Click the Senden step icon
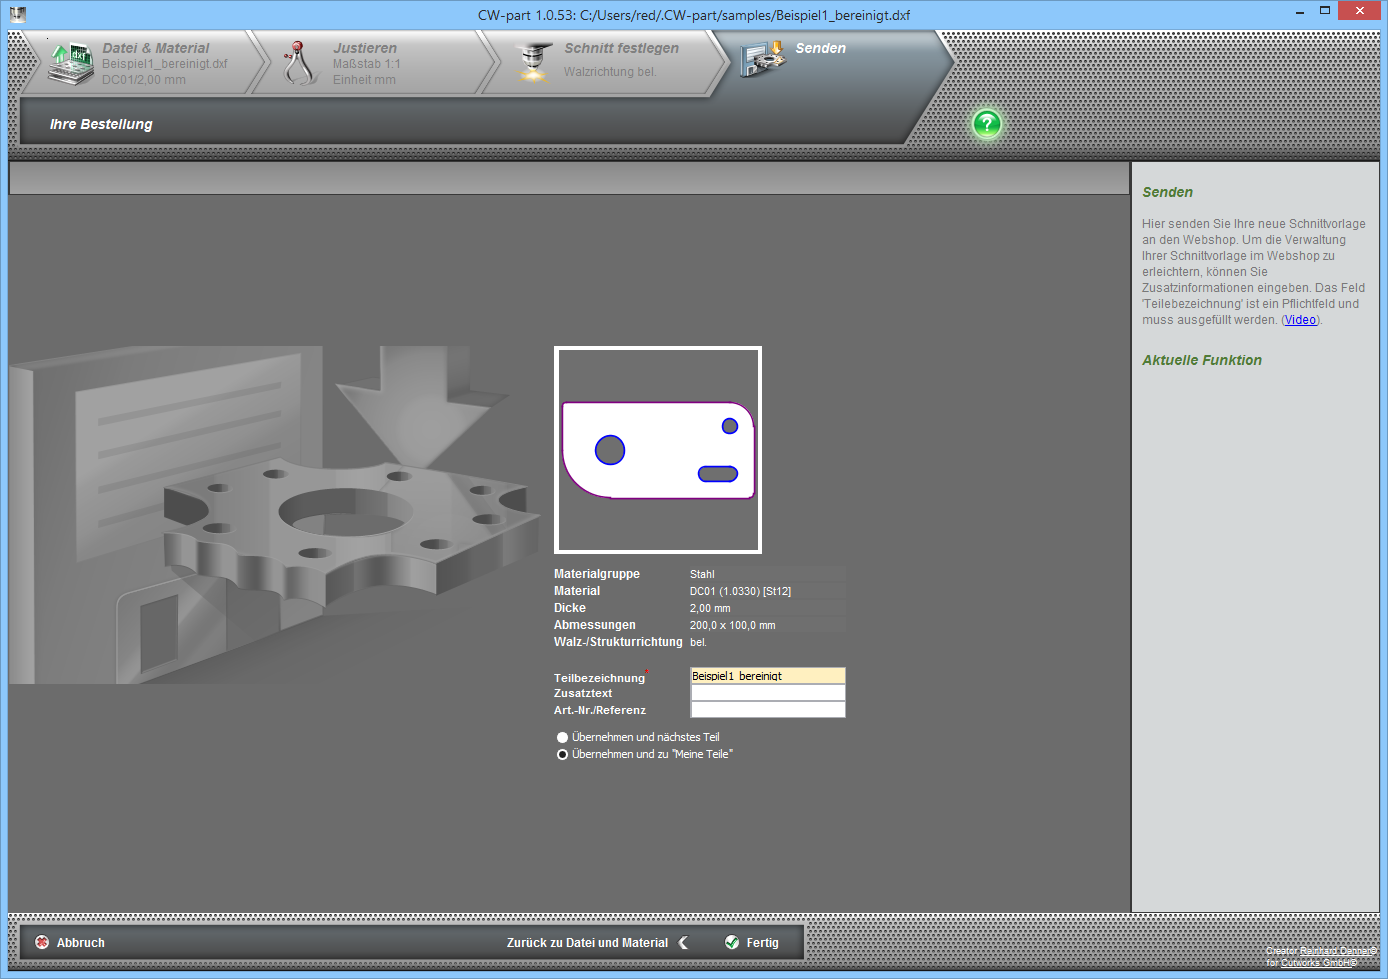The height and width of the screenshot is (979, 1388). coord(763,59)
